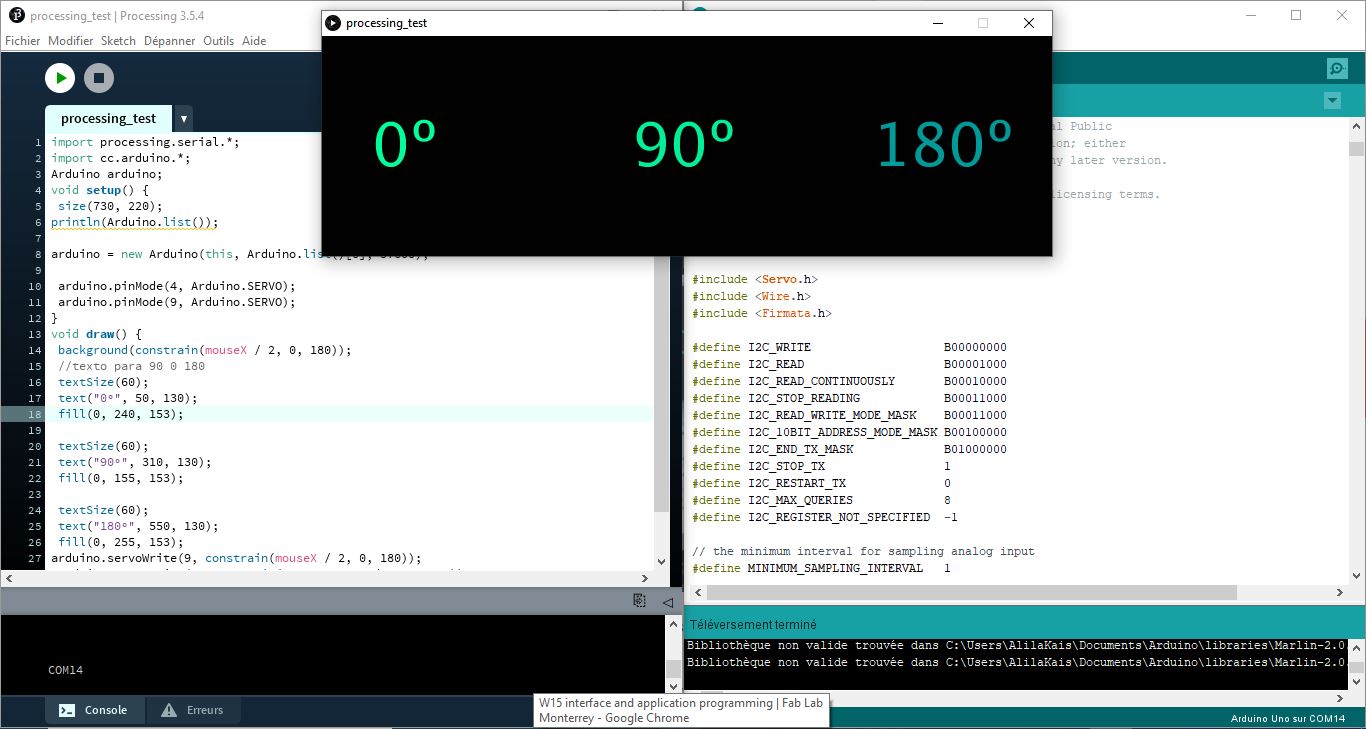Click the arduino.servoWrite(9, ...) code line
The image size is (1366, 729).
[237, 558]
